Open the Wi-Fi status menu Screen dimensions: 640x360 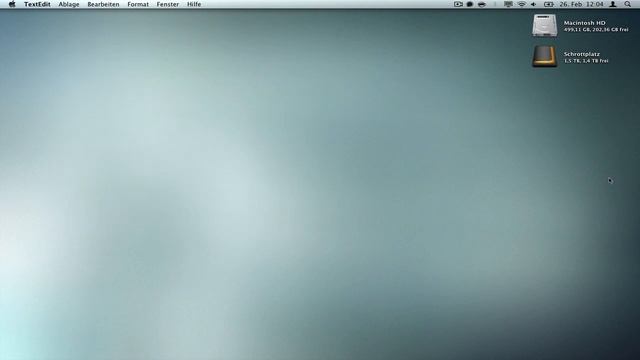pyautogui.click(x=522, y=4)
